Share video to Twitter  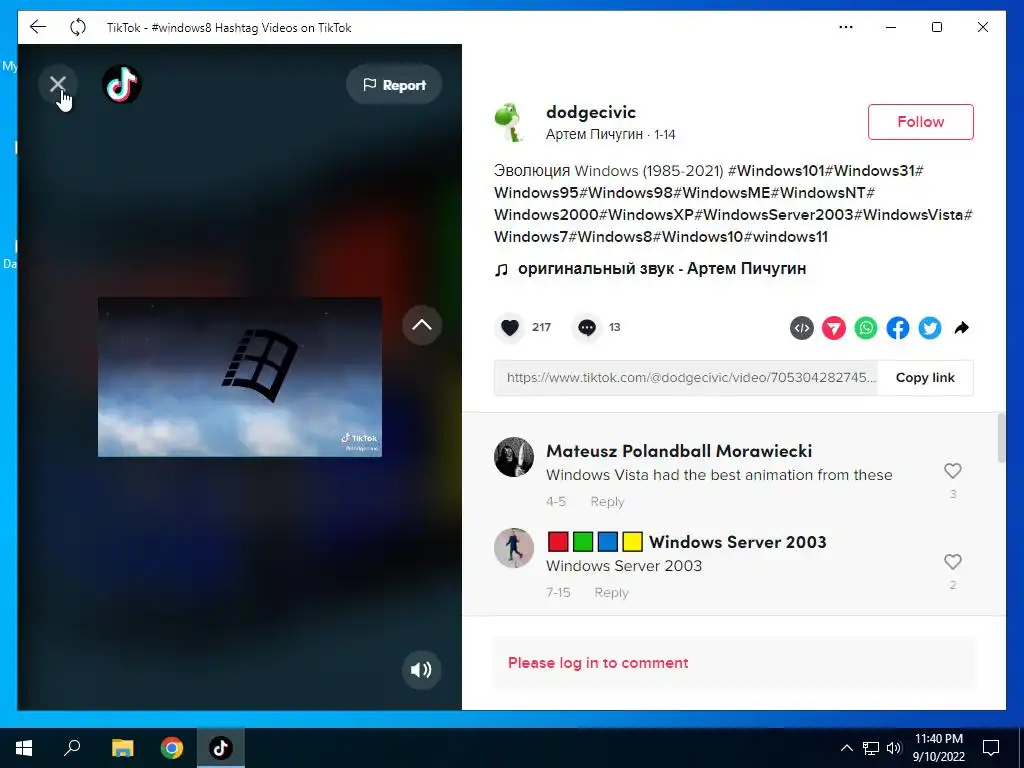point(930,328)
